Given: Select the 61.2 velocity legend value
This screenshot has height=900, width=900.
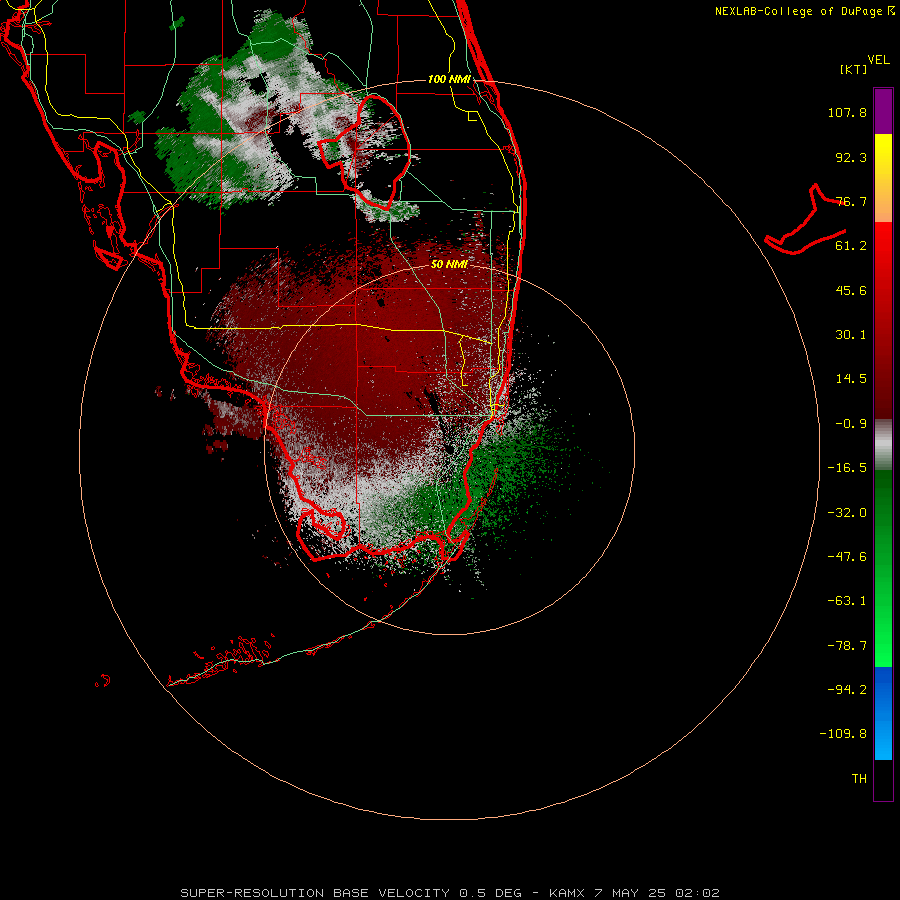Looking at the screenshot, I should click(851, 246).
